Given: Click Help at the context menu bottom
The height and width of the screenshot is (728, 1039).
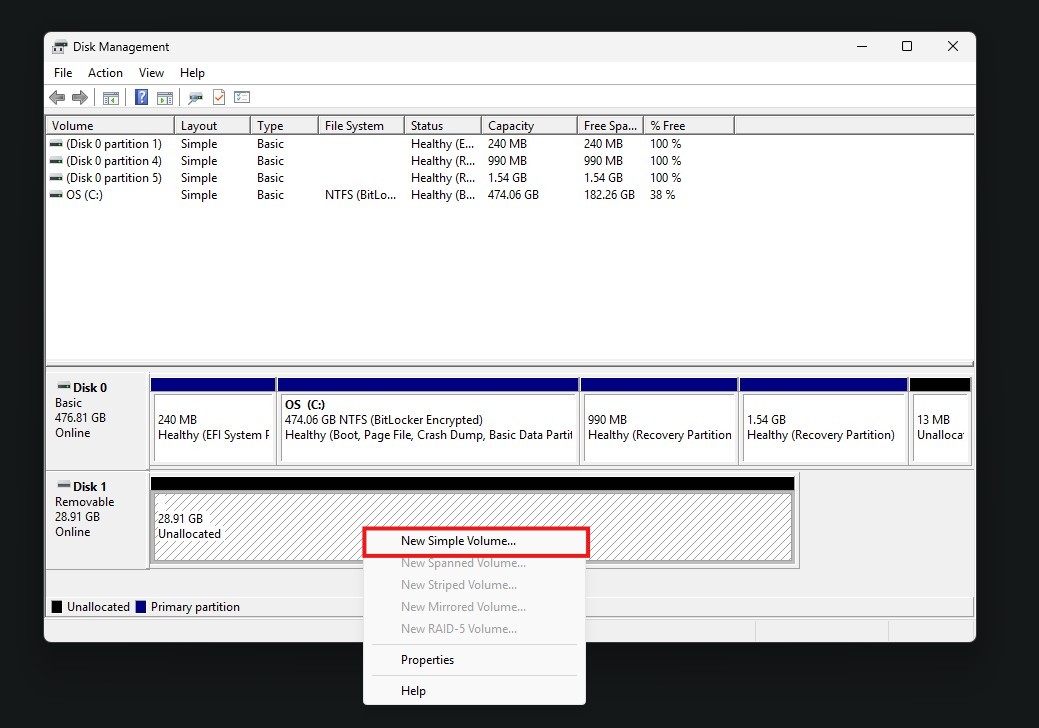Looking at the screenshot, I should pos(414,691).
